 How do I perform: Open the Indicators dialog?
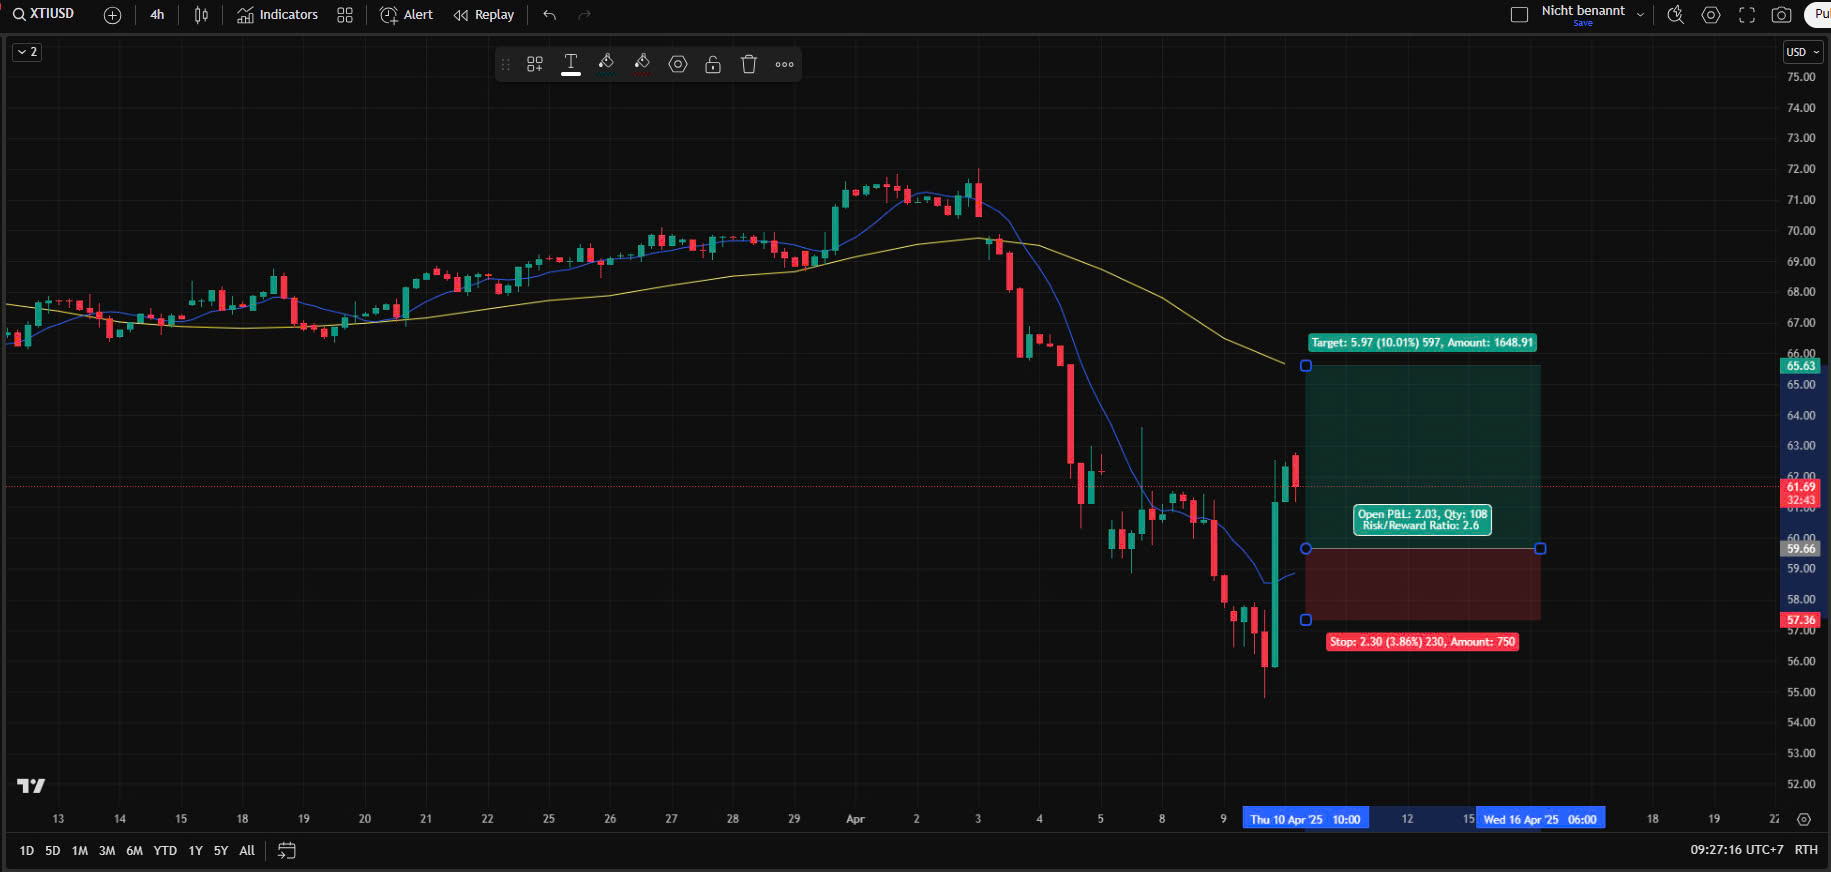[x=277, y=15]
